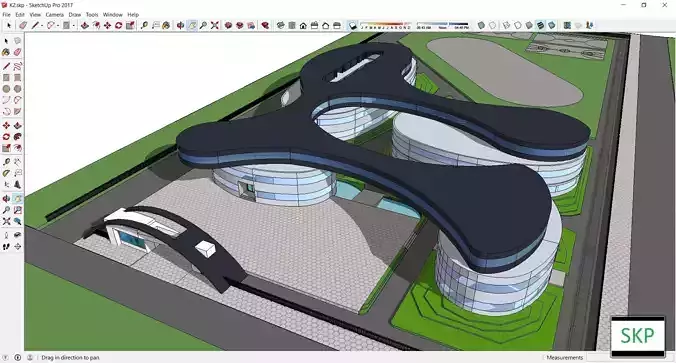Switch to Front view house icon
Viewport: 676px width, 363px height.
303,26
